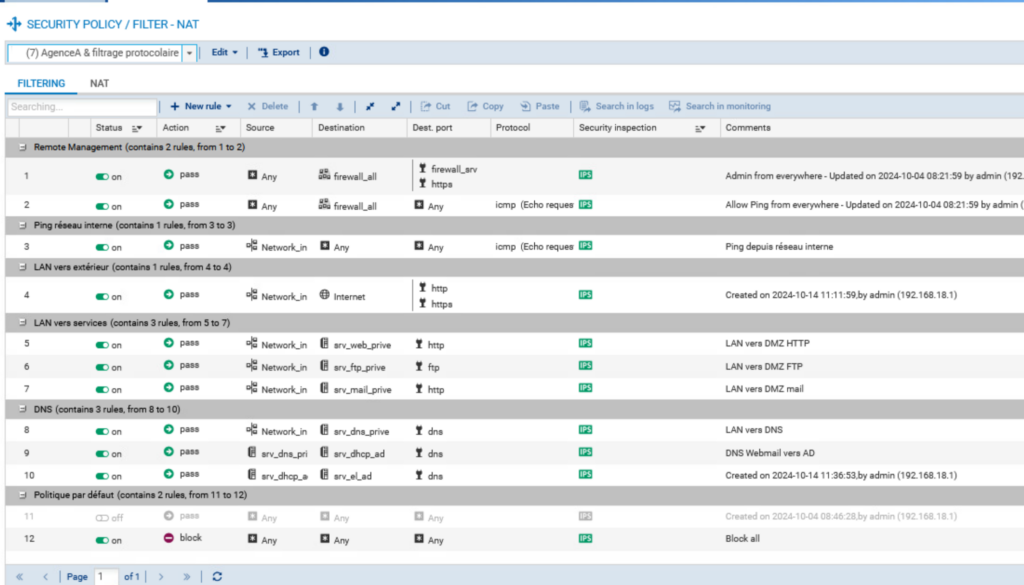The image size is (1024, 585).
Task: Click the IPS inspection badge on rule 12
Action: pos(585,538)
